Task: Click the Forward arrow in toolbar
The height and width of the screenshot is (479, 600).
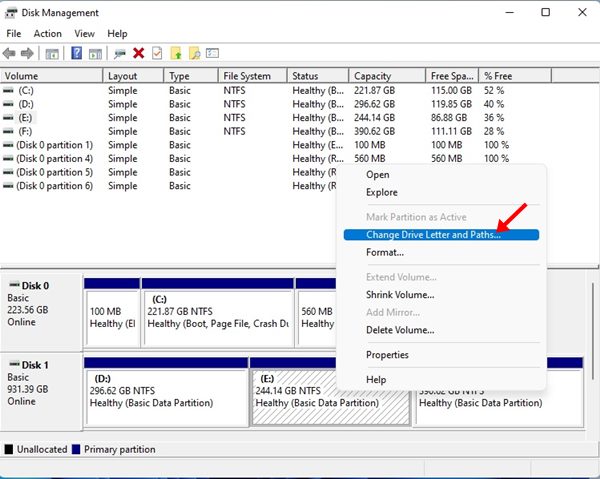Action: 28,53
